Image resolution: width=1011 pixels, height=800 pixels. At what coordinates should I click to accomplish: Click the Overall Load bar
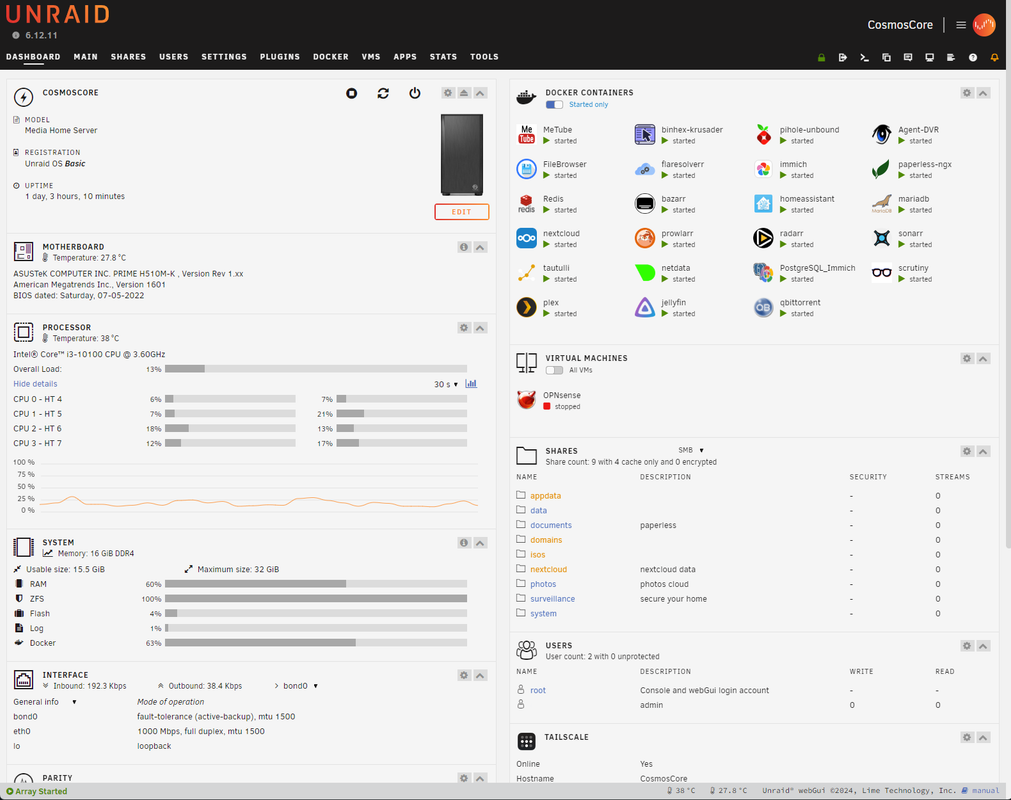point(316,369)
